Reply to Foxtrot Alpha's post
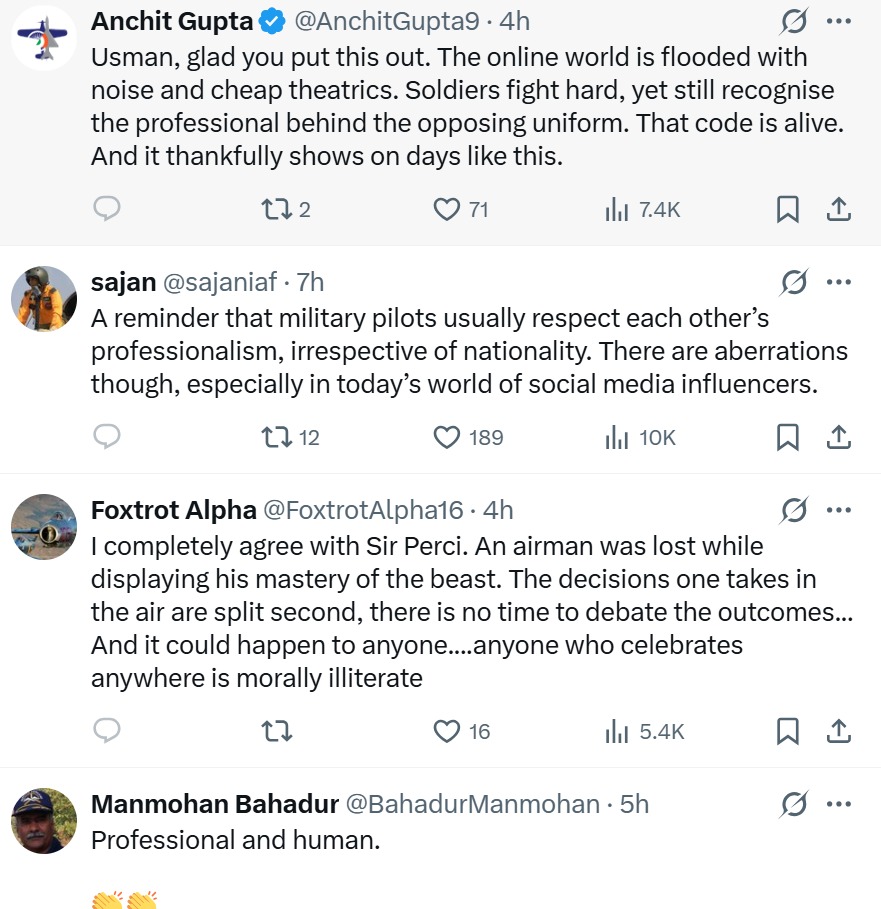 pos(107,731)
